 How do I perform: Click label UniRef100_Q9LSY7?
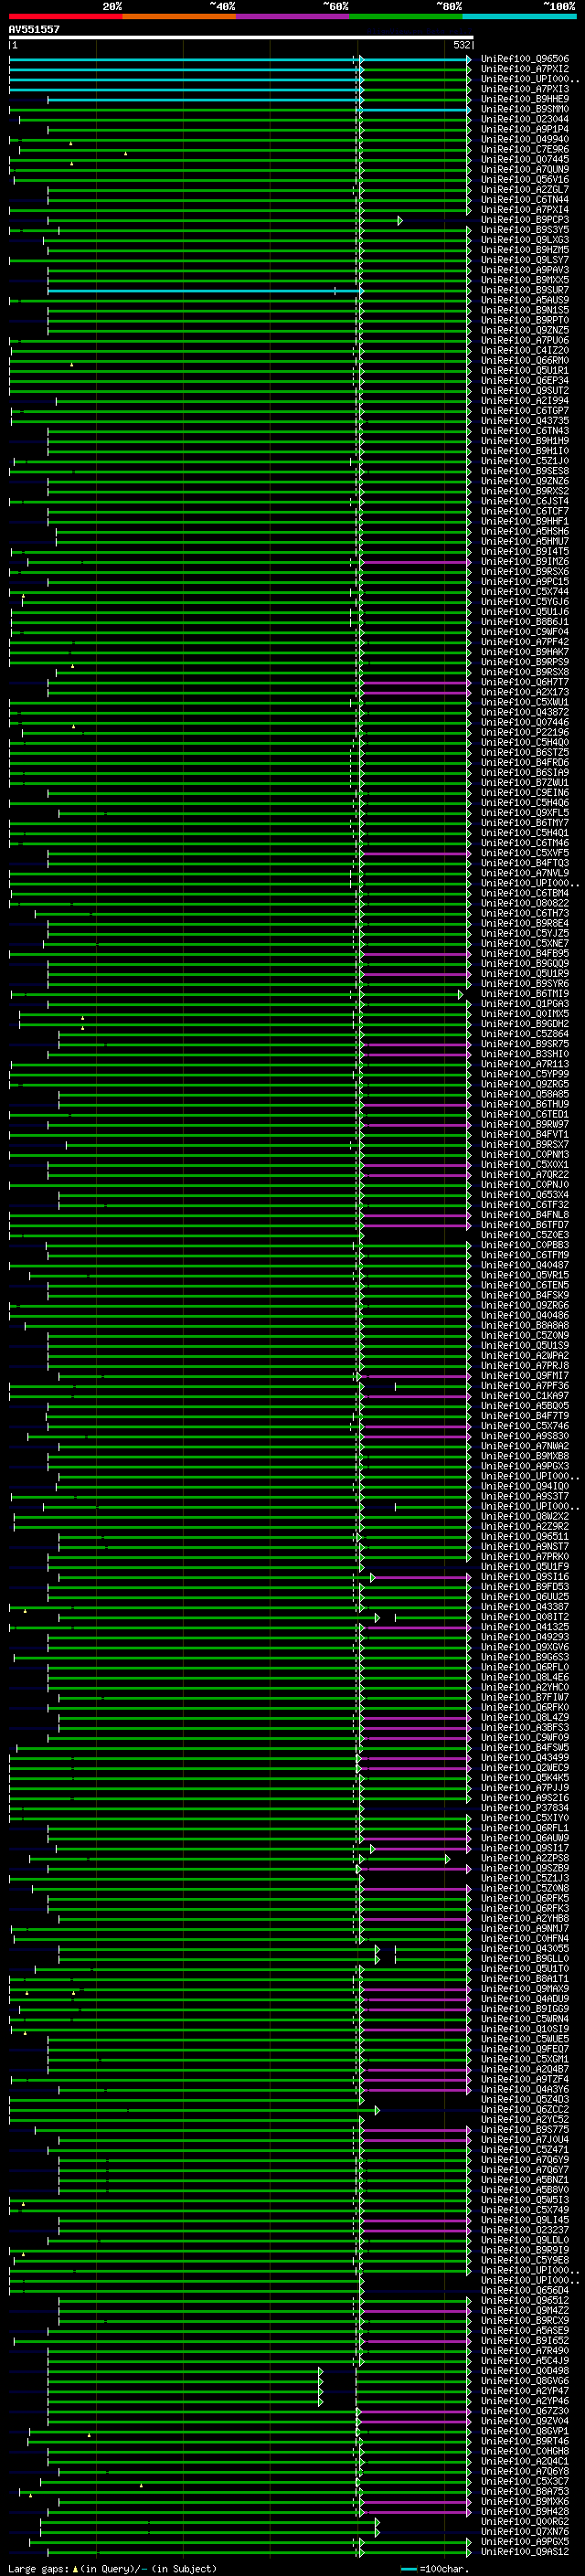pos(524,260)
